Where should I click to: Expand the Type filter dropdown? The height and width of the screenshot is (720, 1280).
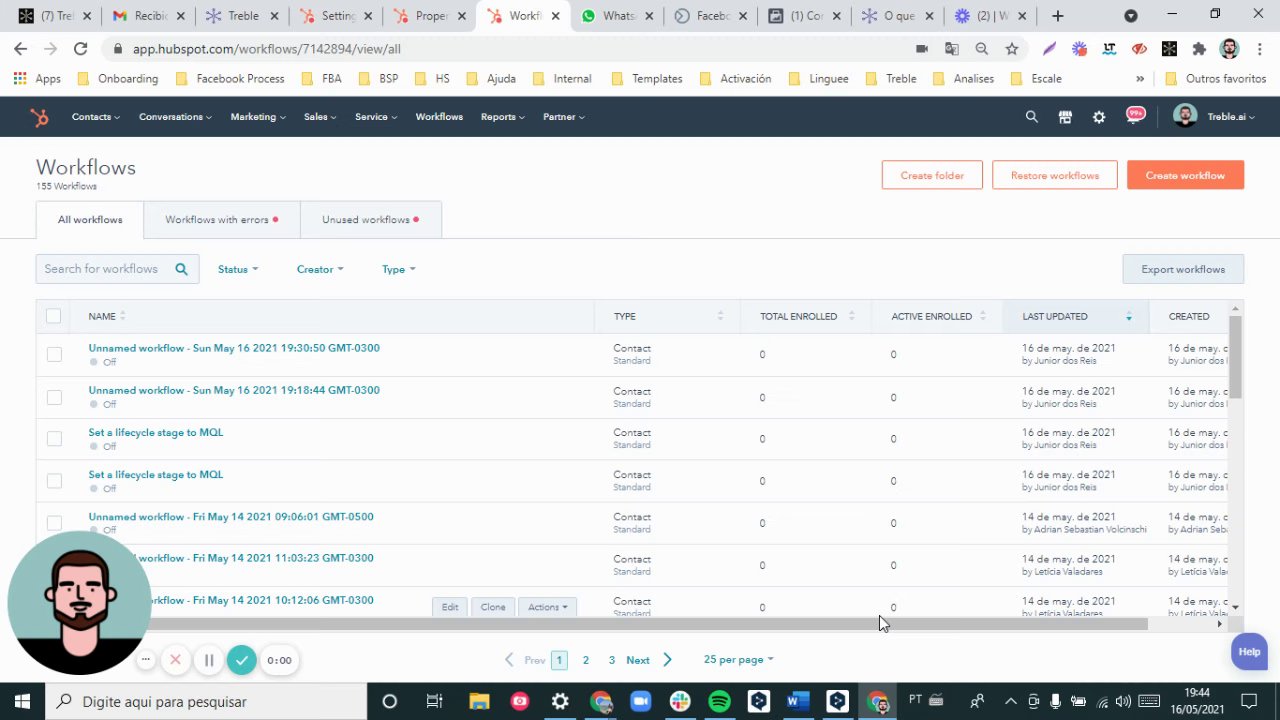(399, 269)
